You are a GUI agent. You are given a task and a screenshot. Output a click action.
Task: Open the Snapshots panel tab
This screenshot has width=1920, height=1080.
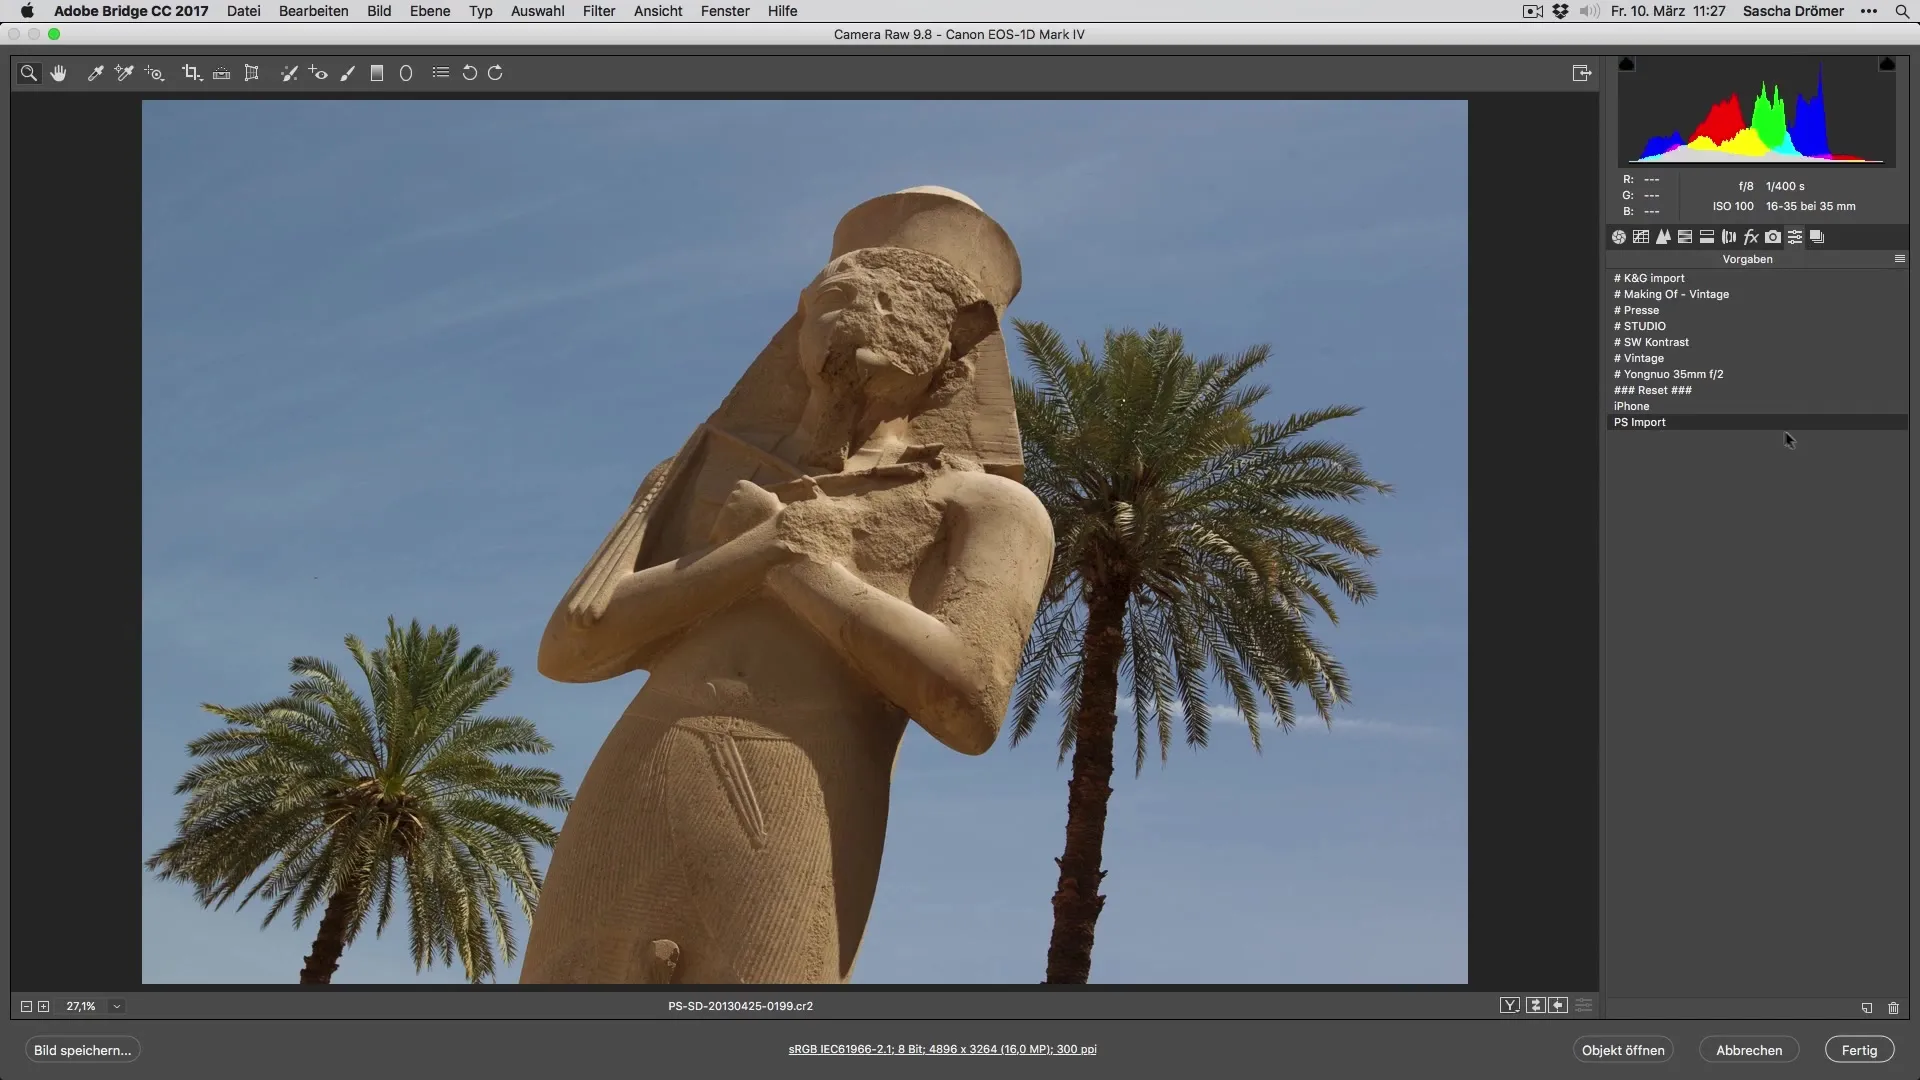[x=1817, y=237]
